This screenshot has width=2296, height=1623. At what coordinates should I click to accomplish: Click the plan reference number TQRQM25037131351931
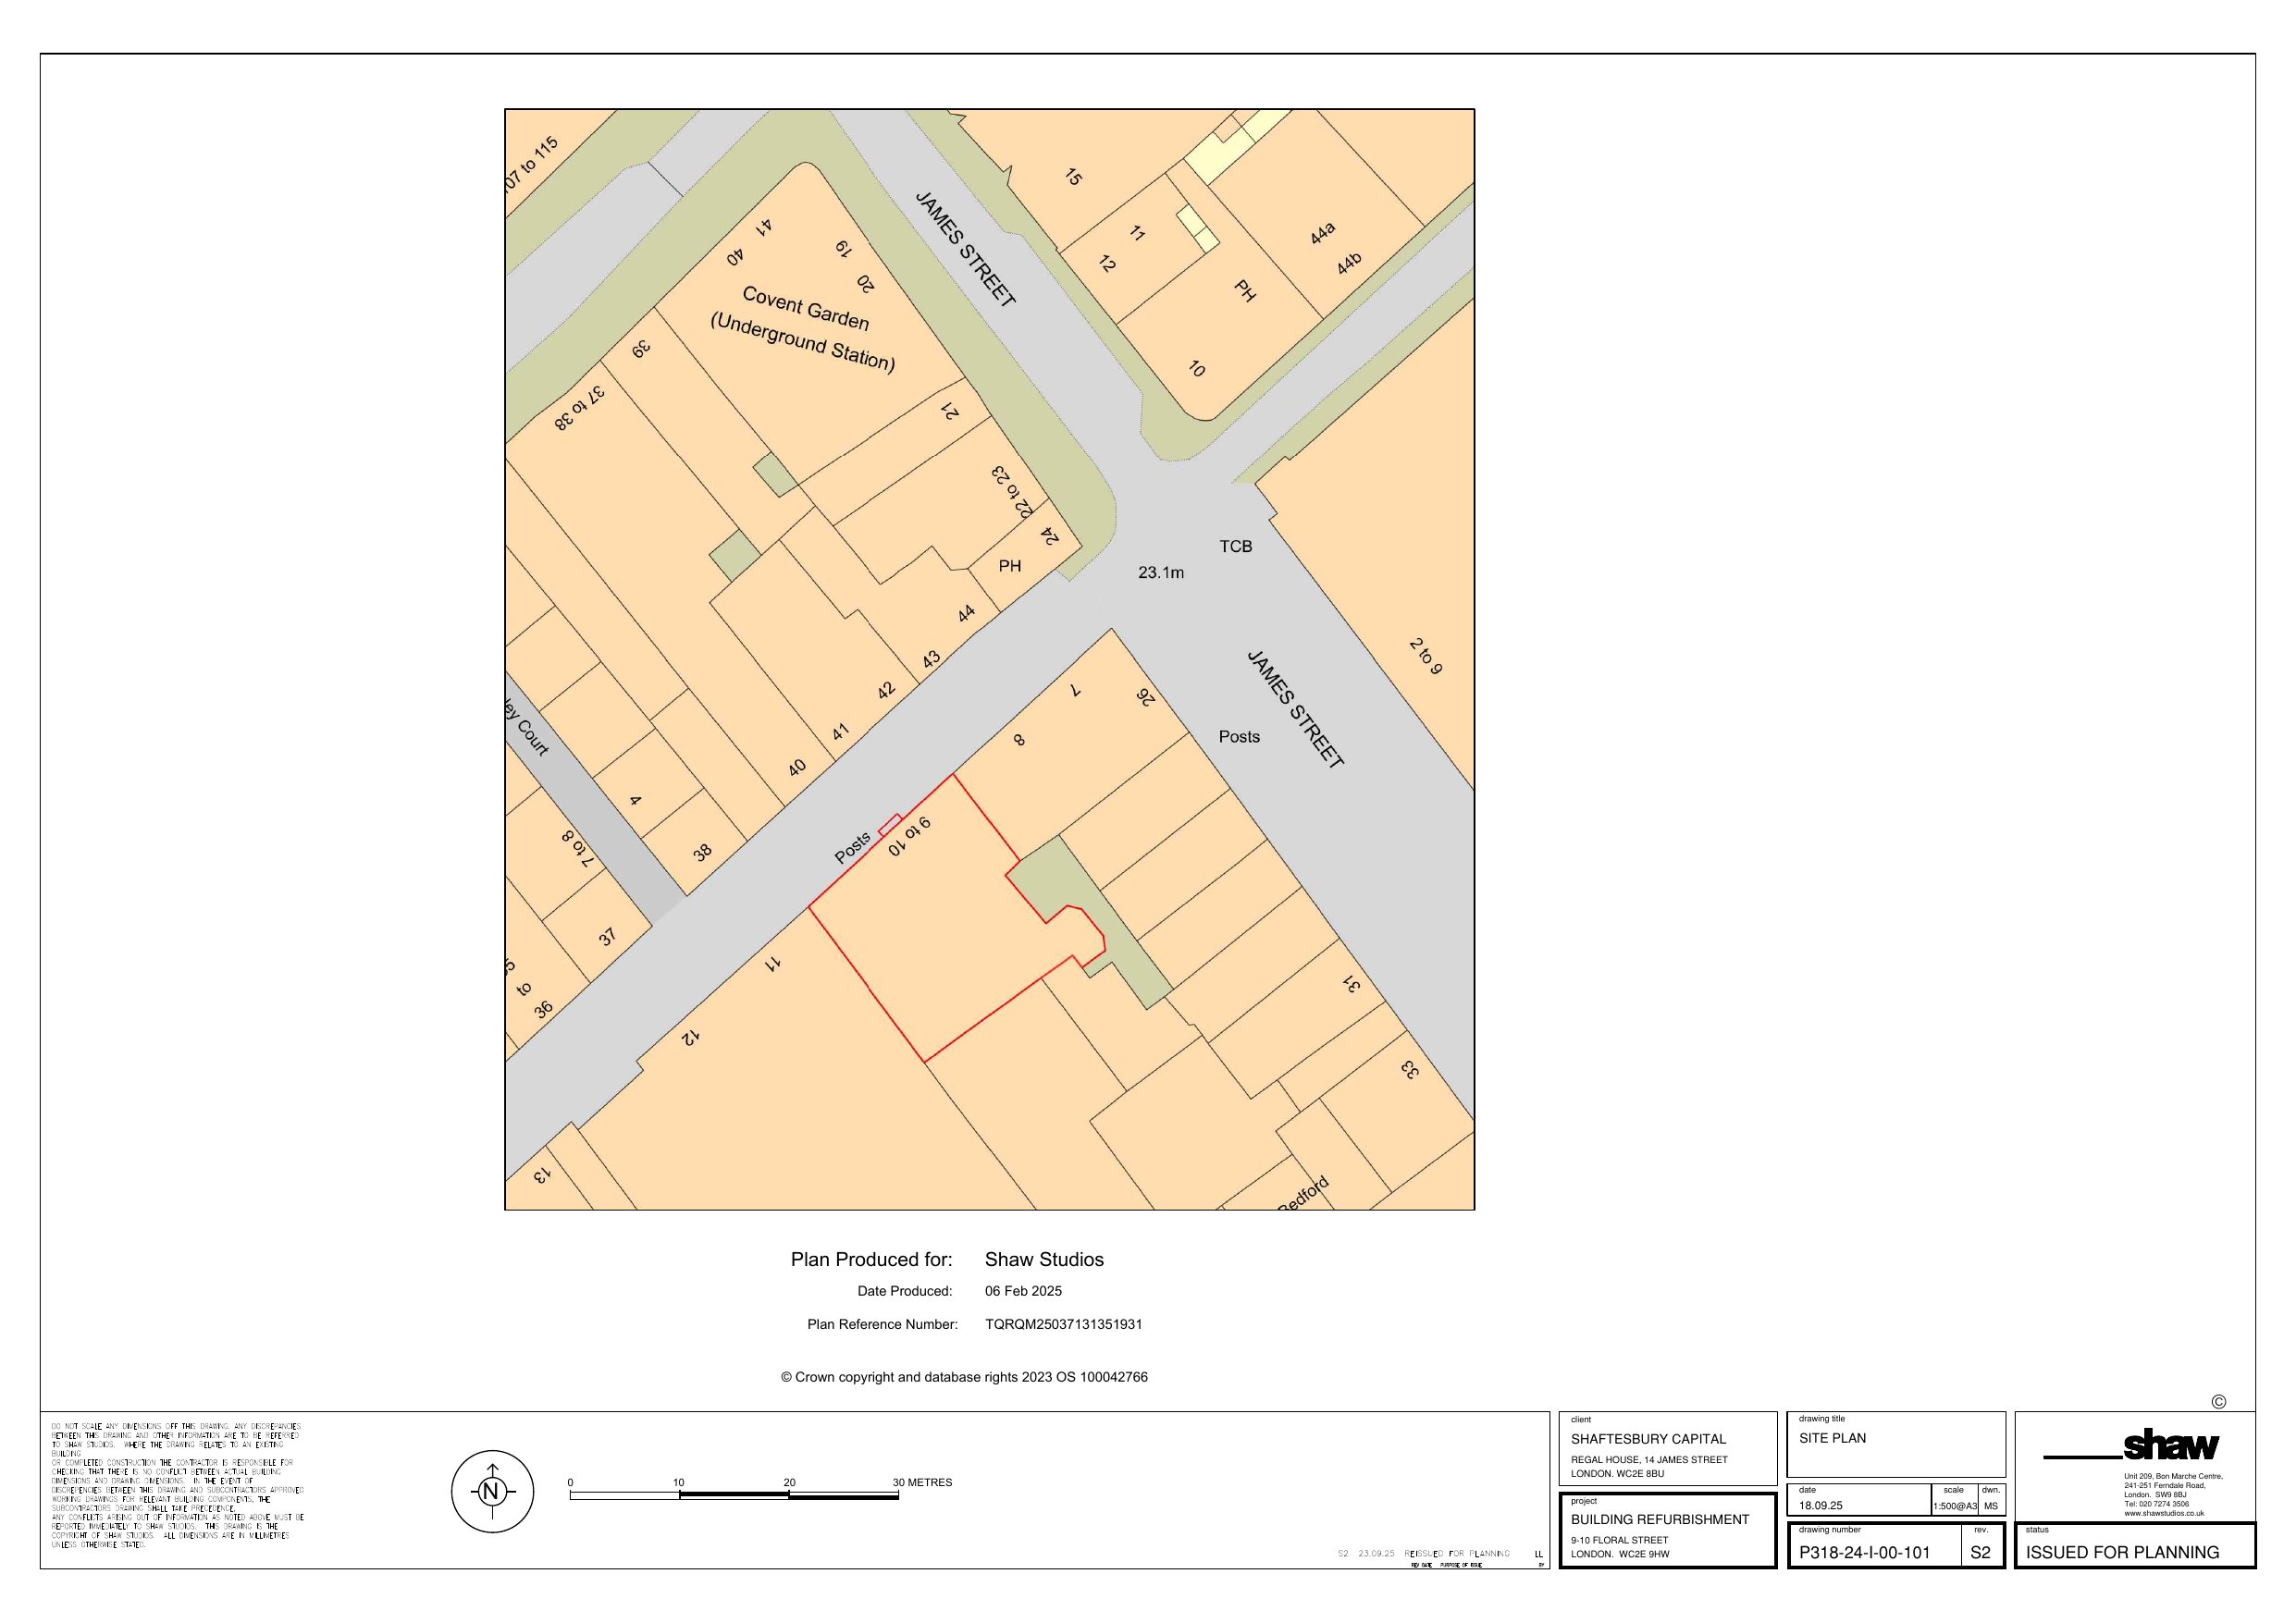(x=1063, y=1324)
